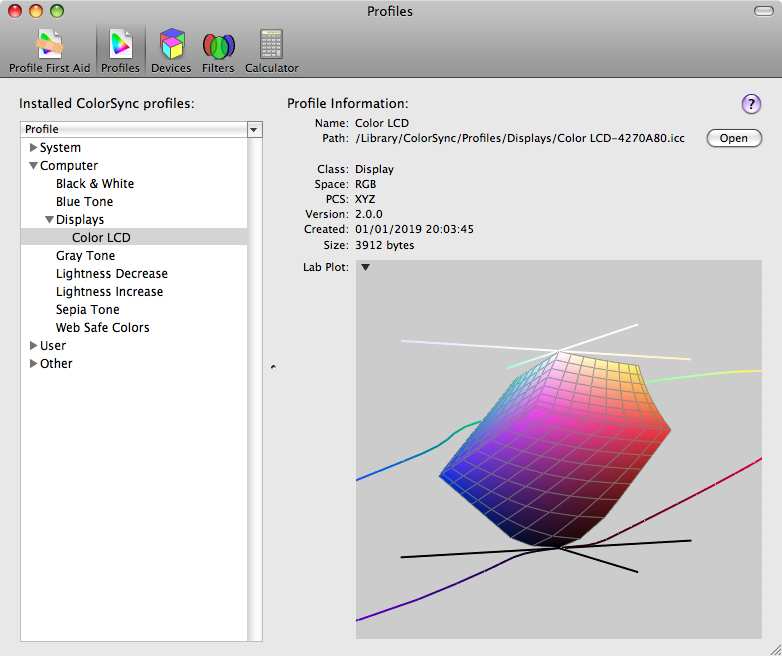Expand the Other profiles group
Viewport: 782px width, 656px height.
[x=33, y=363]
